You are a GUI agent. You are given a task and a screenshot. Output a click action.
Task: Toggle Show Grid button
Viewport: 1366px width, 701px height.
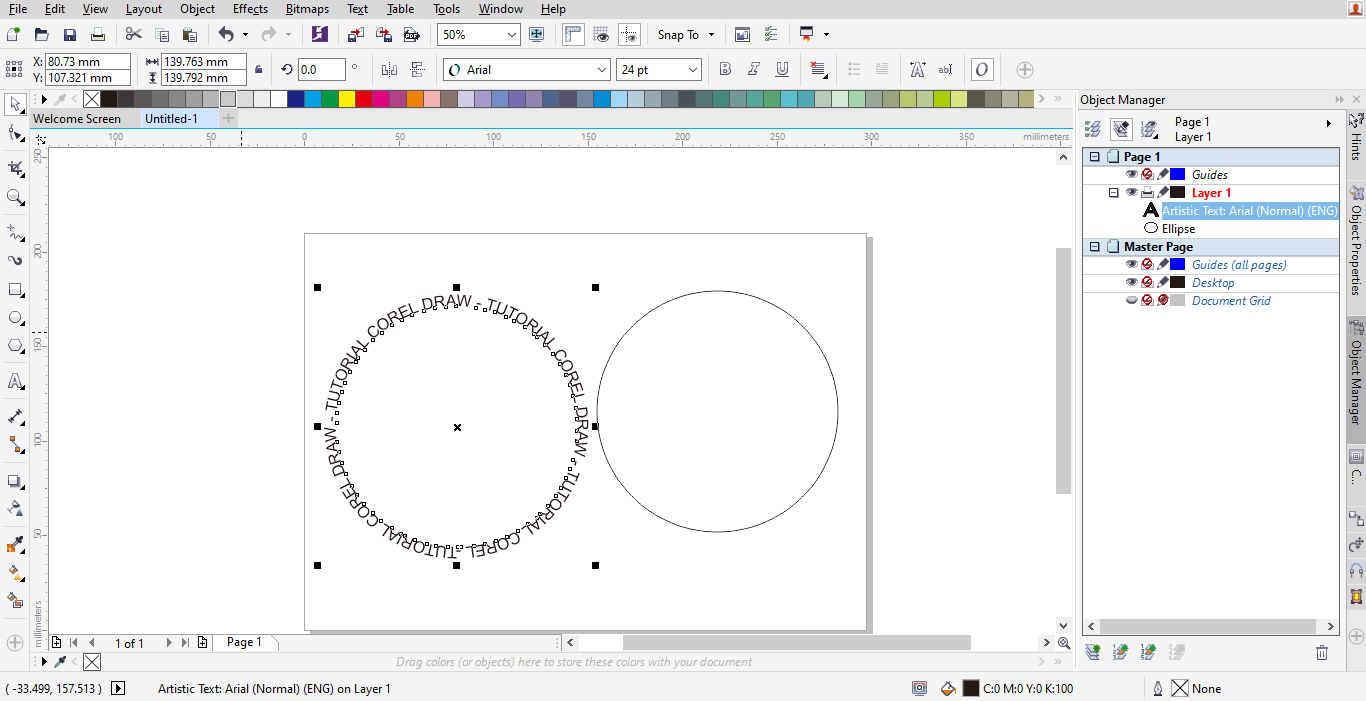601,34
